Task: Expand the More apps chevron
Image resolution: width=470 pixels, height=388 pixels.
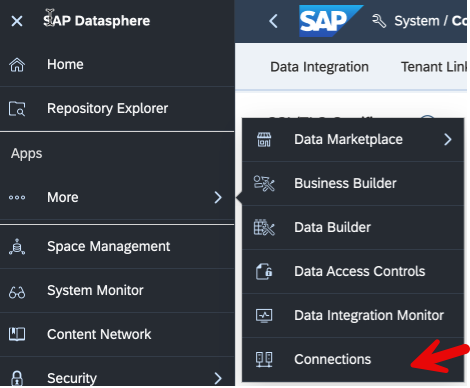Action: pyautogui.click(x=218, y=197)
